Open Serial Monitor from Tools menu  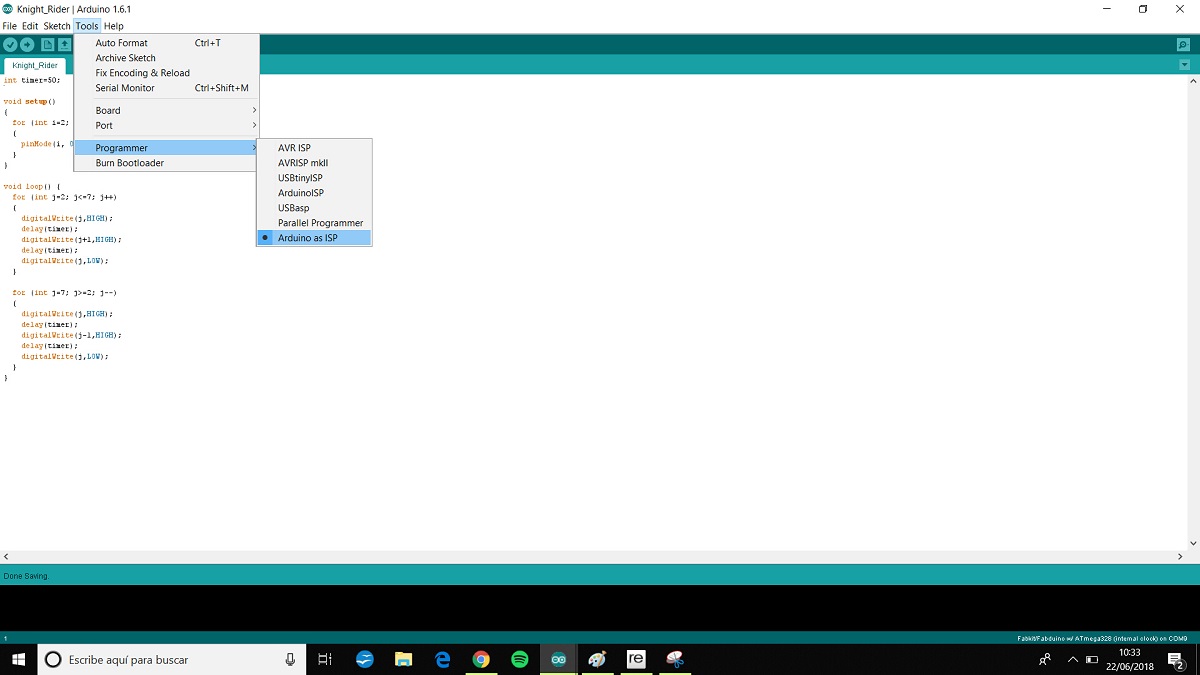pos(167,88)
